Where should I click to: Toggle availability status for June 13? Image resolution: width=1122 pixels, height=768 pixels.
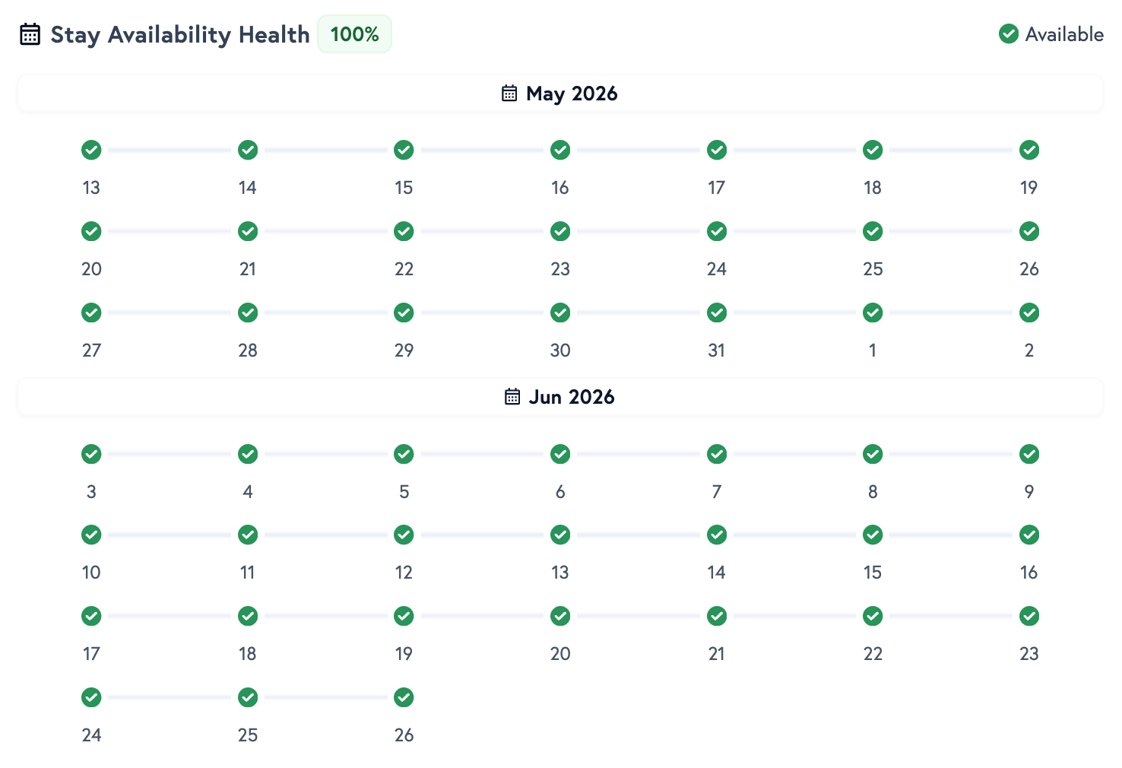pyautogui.click(x=560, y=535)
